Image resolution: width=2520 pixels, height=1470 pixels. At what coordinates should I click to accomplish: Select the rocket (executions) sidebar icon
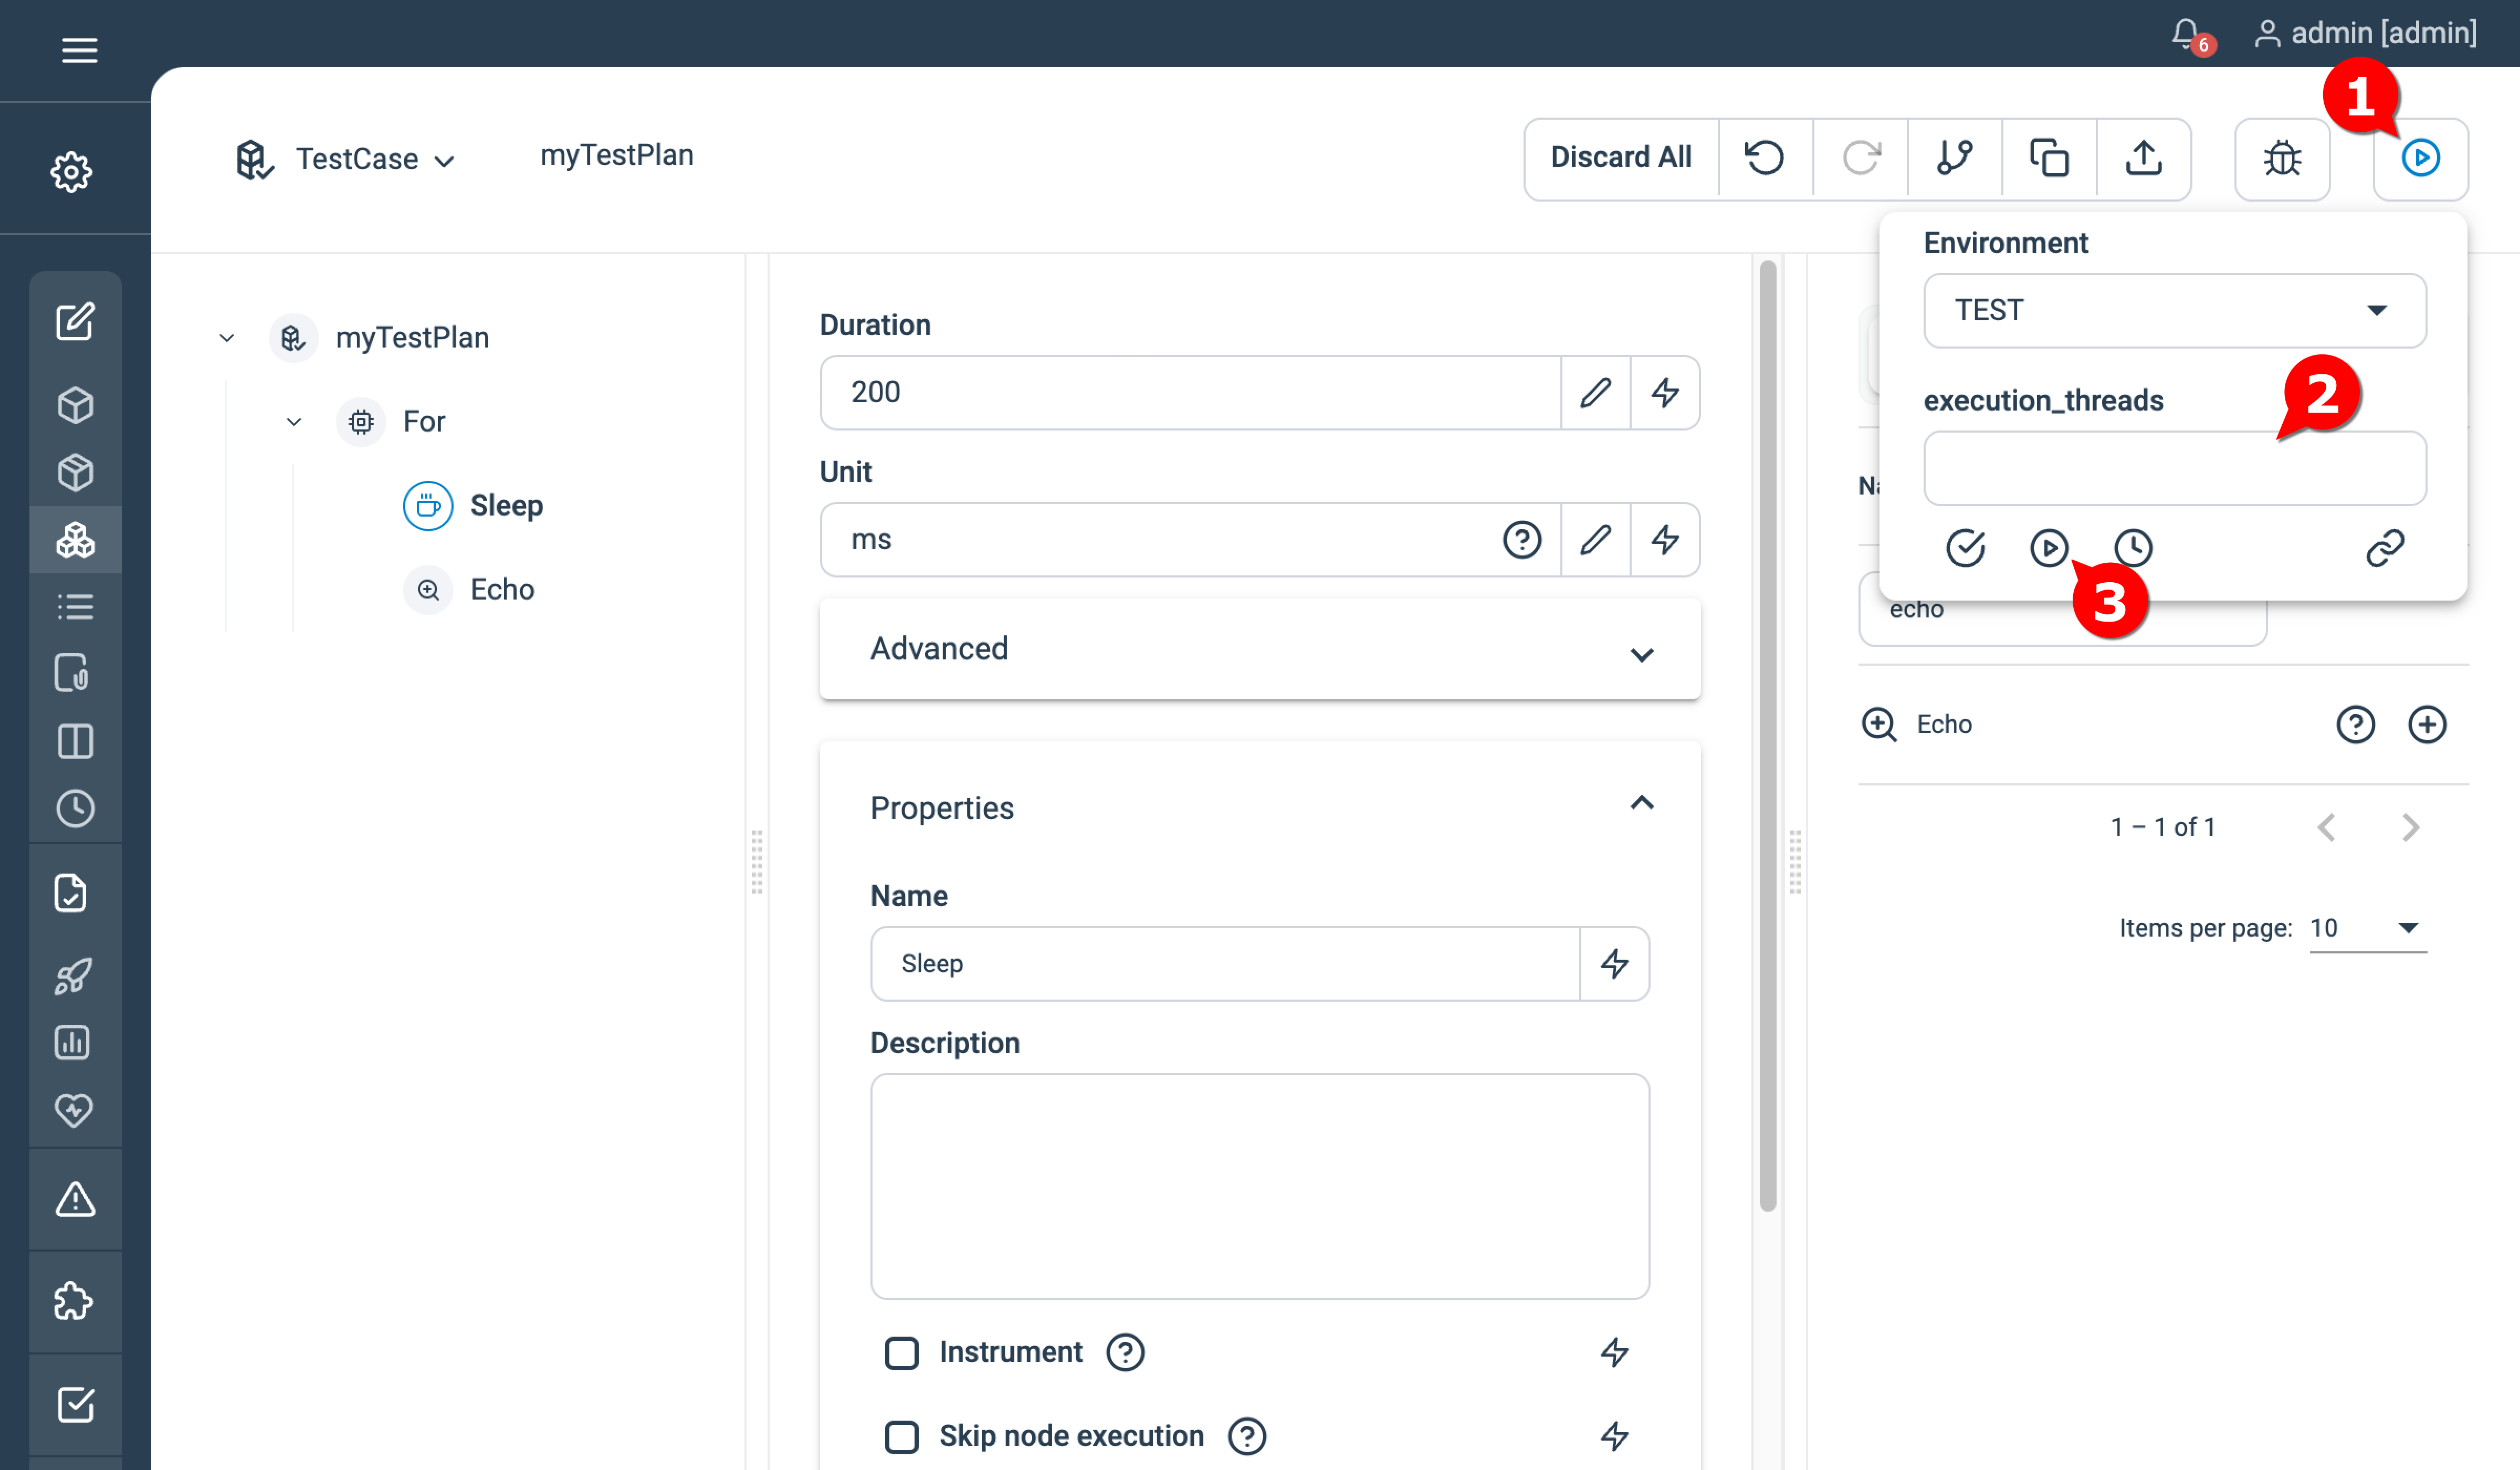75,976
